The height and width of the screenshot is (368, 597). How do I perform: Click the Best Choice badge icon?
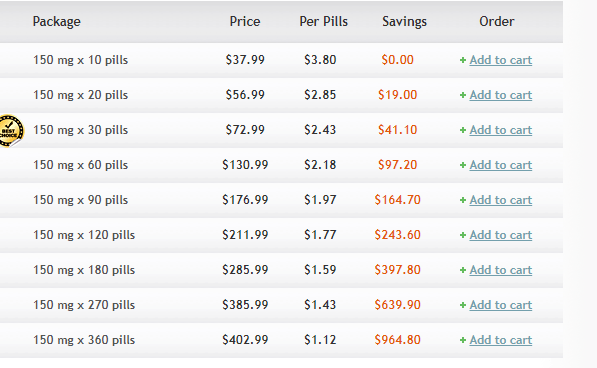click(x=11, y=131)
